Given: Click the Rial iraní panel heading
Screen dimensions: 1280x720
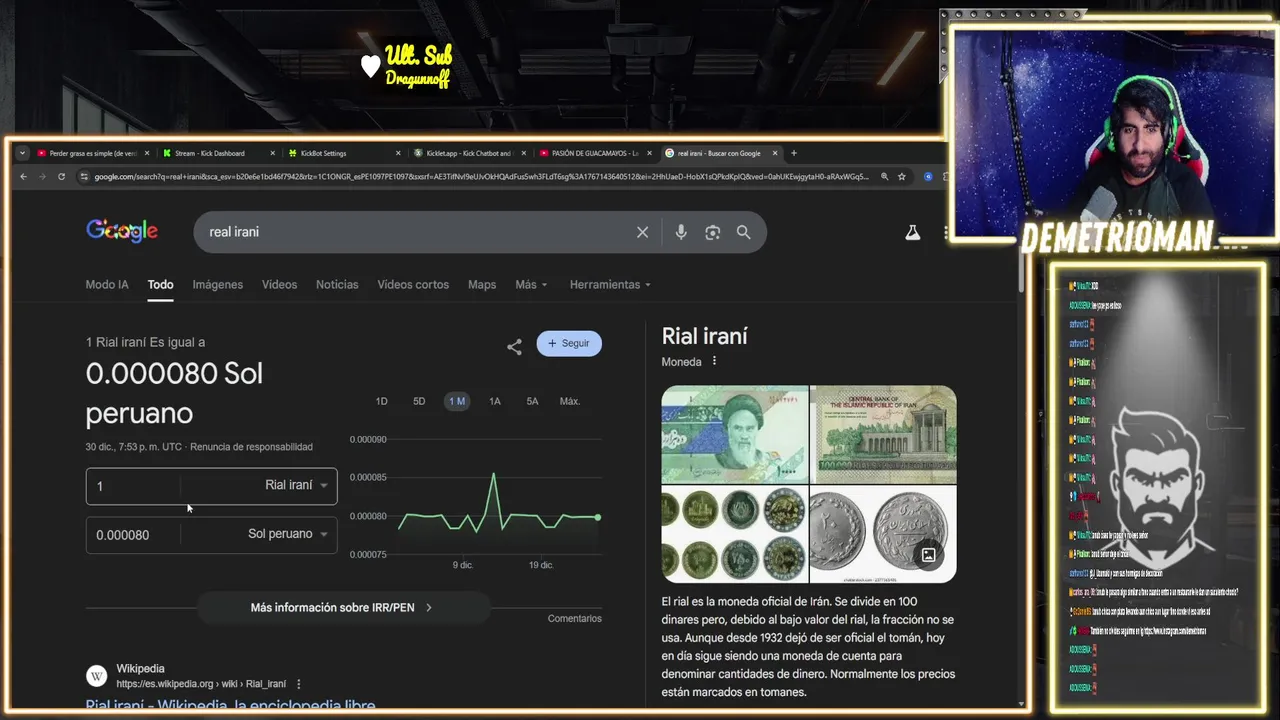Looking at the screenshot, I should coord(705,336).
